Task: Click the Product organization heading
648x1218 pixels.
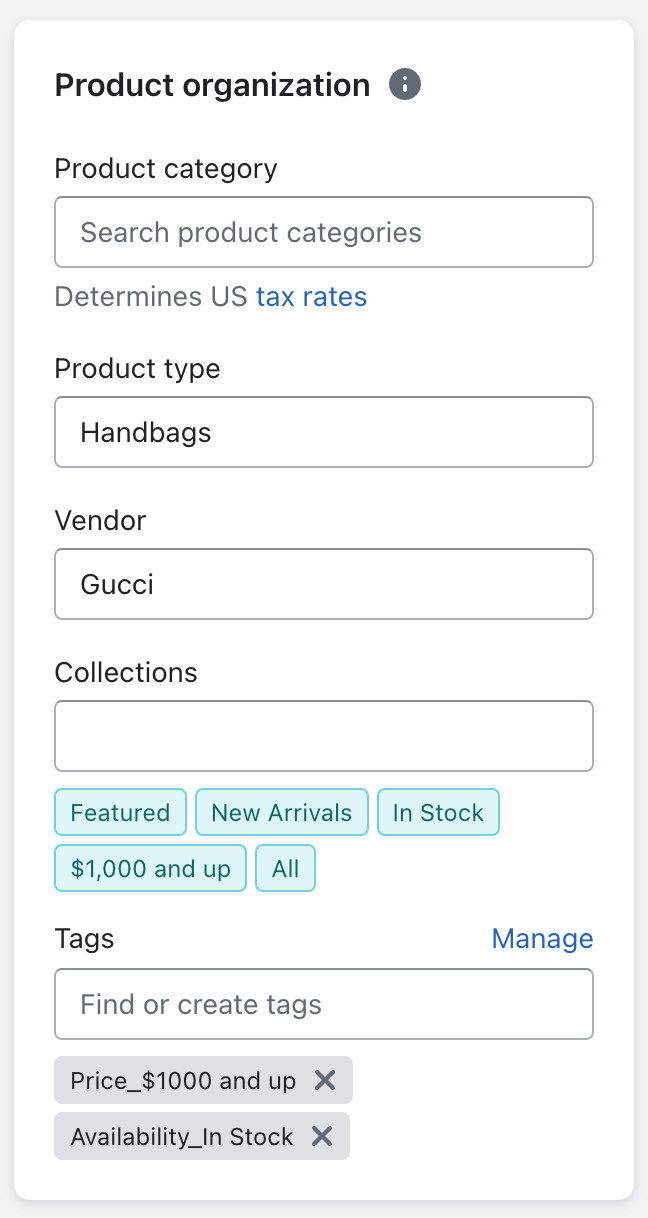Action: [213, 86]
